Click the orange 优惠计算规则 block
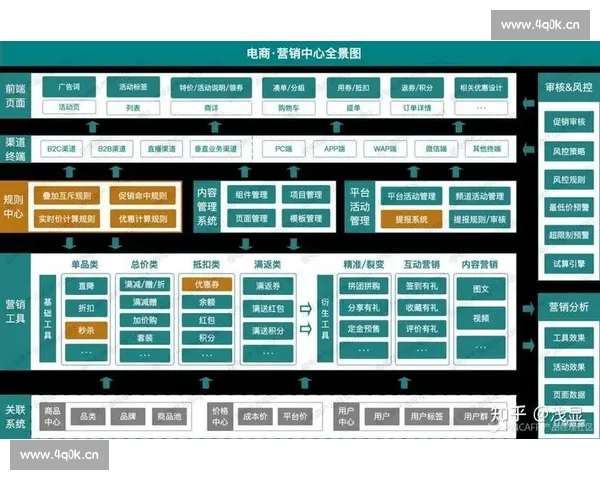The image size is (600, 480). point(144,218)
